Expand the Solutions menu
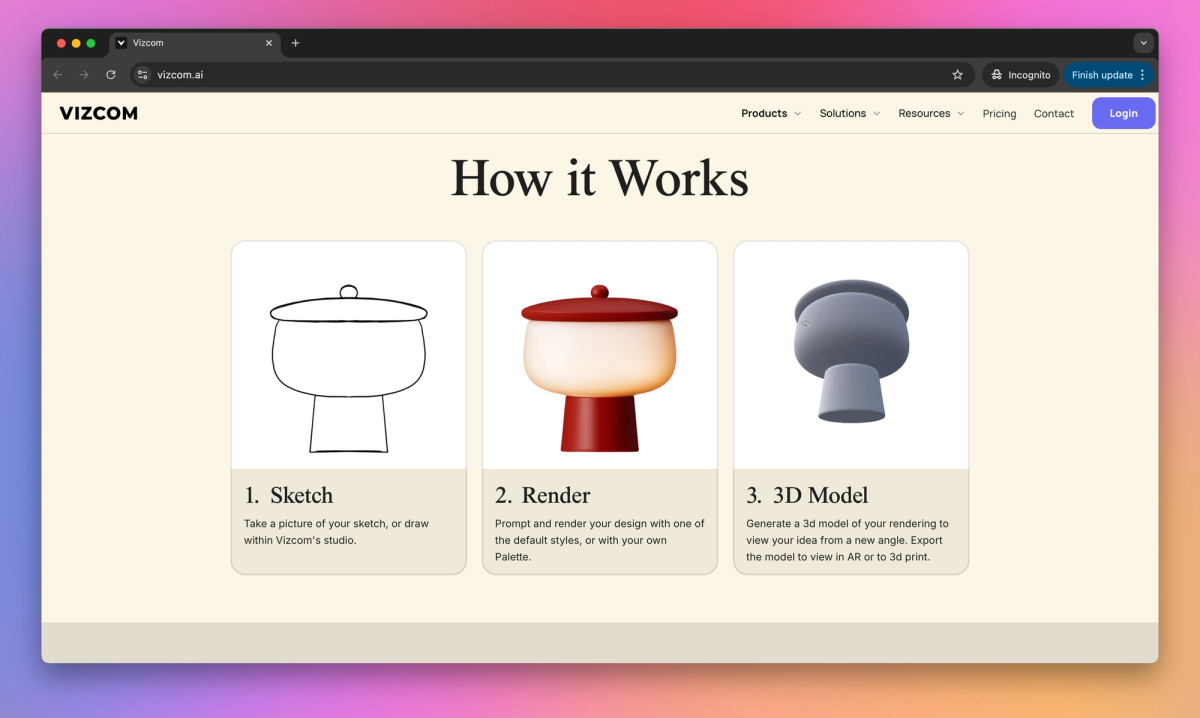 [x=850, y=113]
